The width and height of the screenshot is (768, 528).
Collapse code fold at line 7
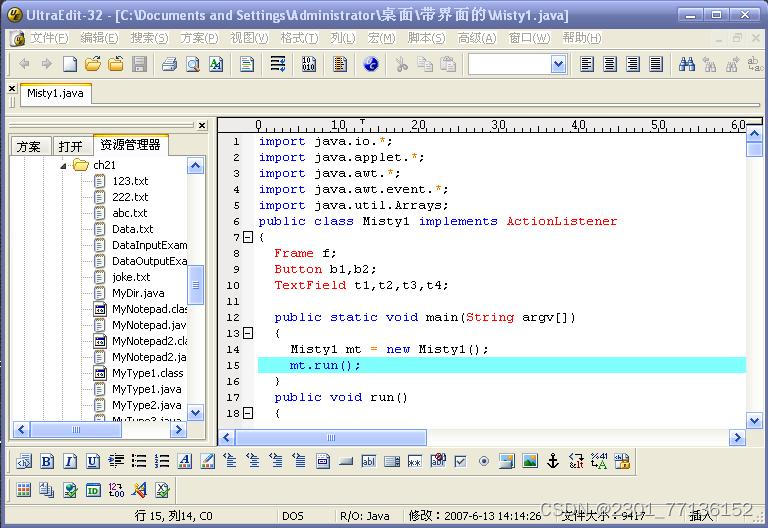point(248,238)
